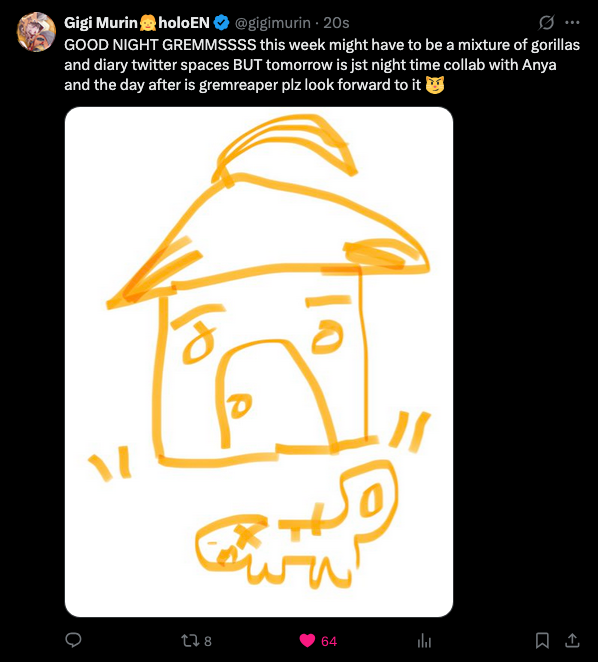Open the 20s timestamp permalink

(336, 23)
